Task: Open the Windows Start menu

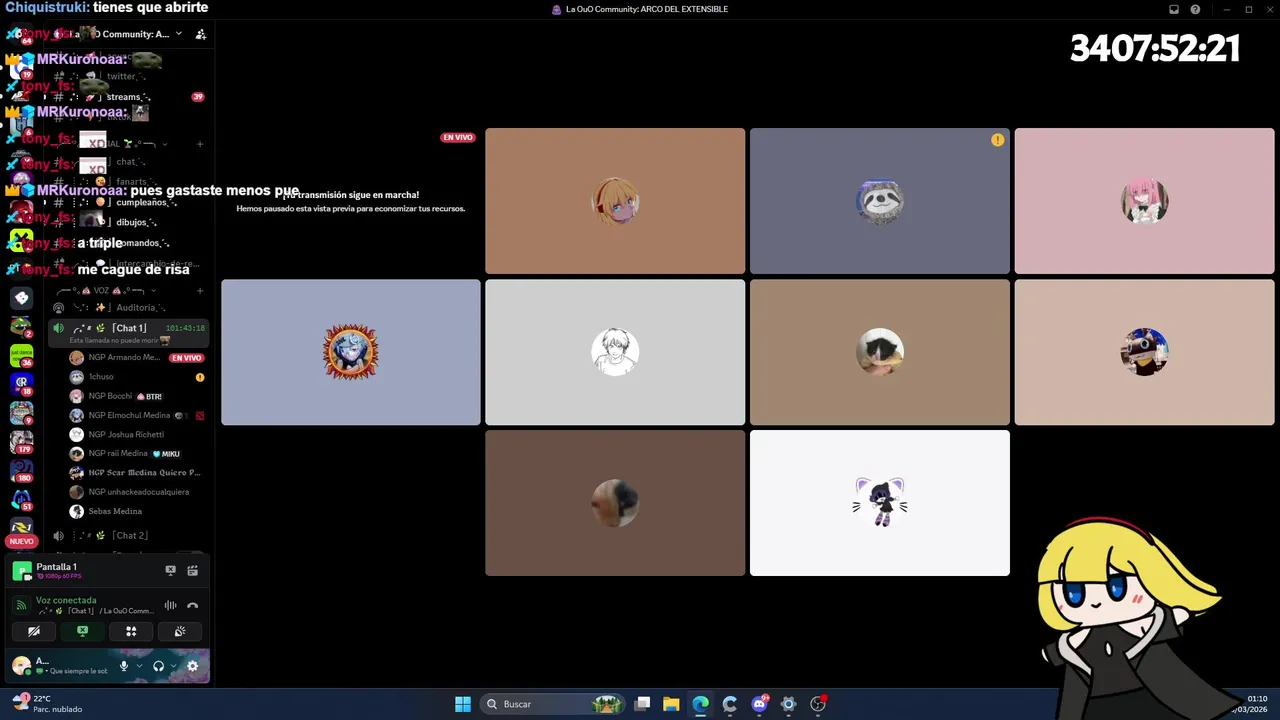Action: coord(463,704)
